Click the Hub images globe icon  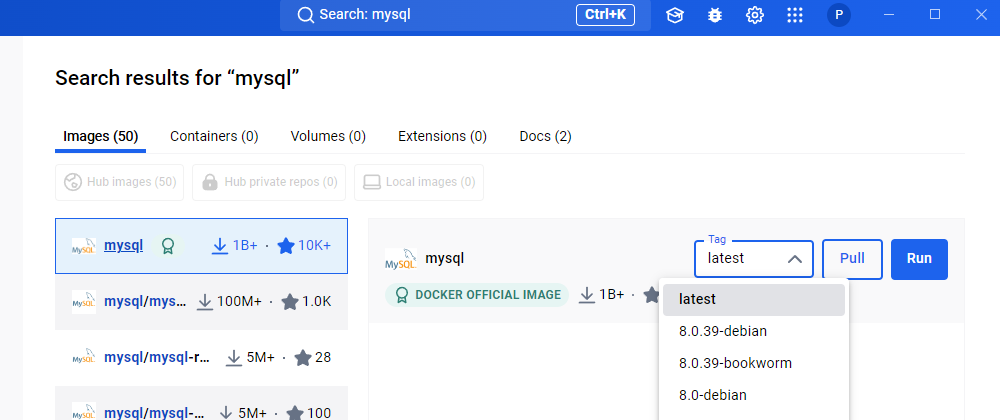(x=73, y=182)
